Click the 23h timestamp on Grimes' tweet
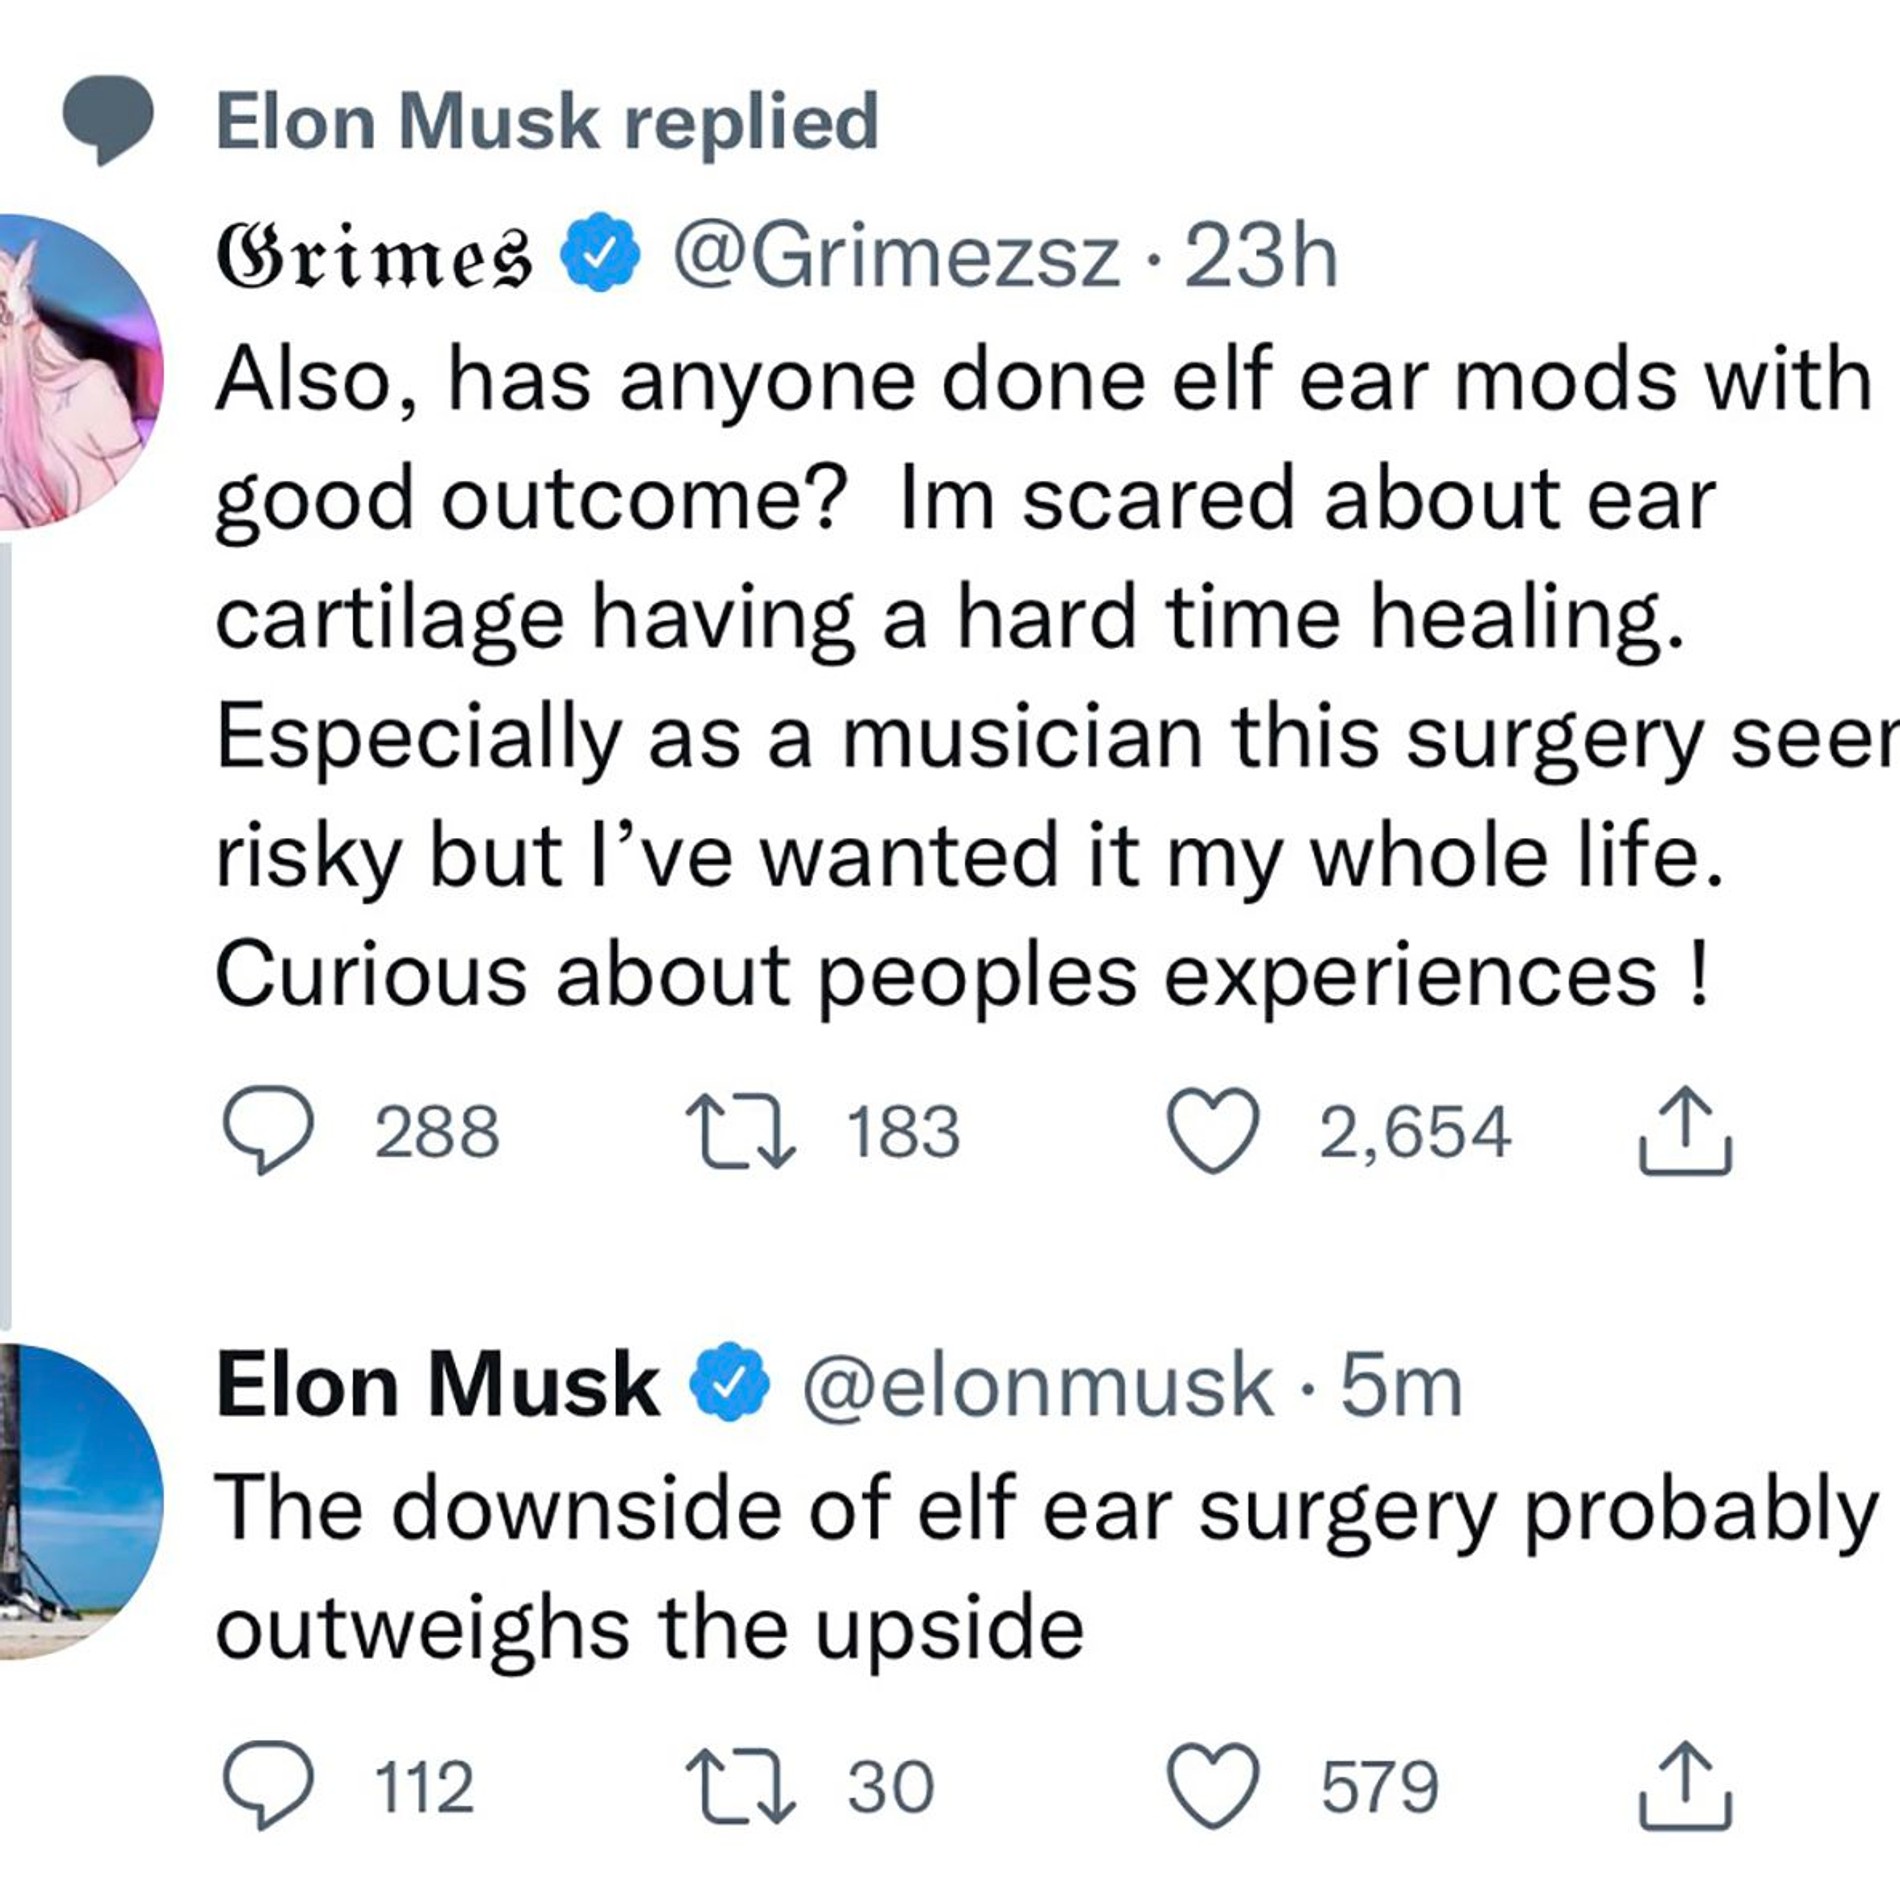 click(1261, 258)
